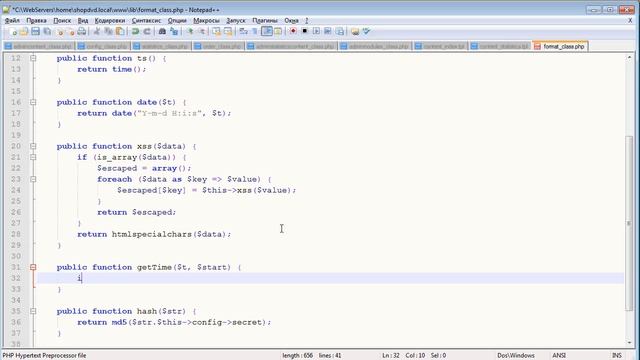Close document with menu bar X

(630, 20)
